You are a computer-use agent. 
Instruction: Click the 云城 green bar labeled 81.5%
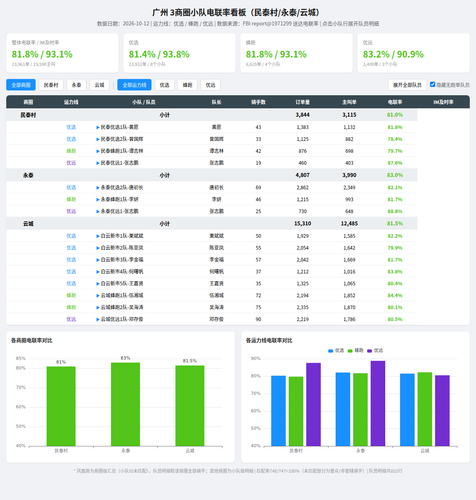tap(190, 406)
